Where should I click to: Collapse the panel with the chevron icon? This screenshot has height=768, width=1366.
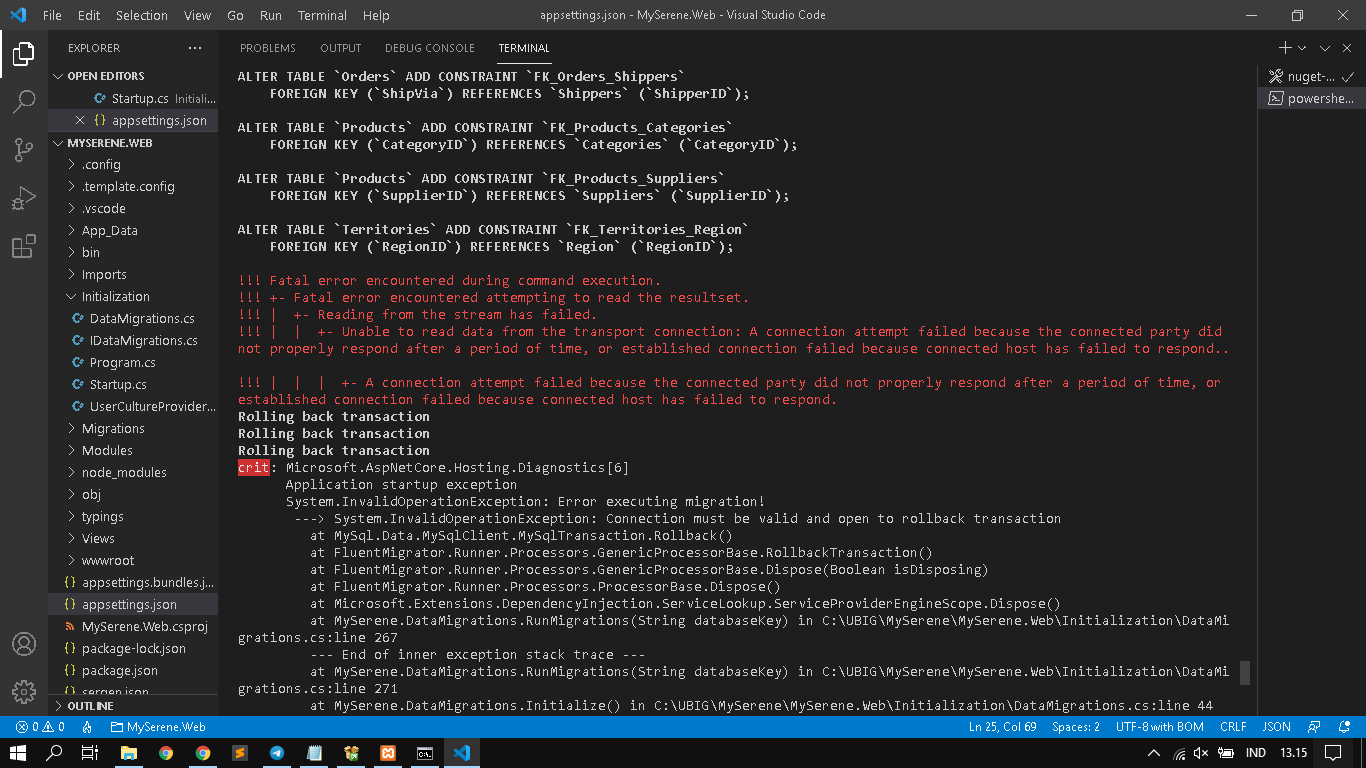click(1325, 48)
